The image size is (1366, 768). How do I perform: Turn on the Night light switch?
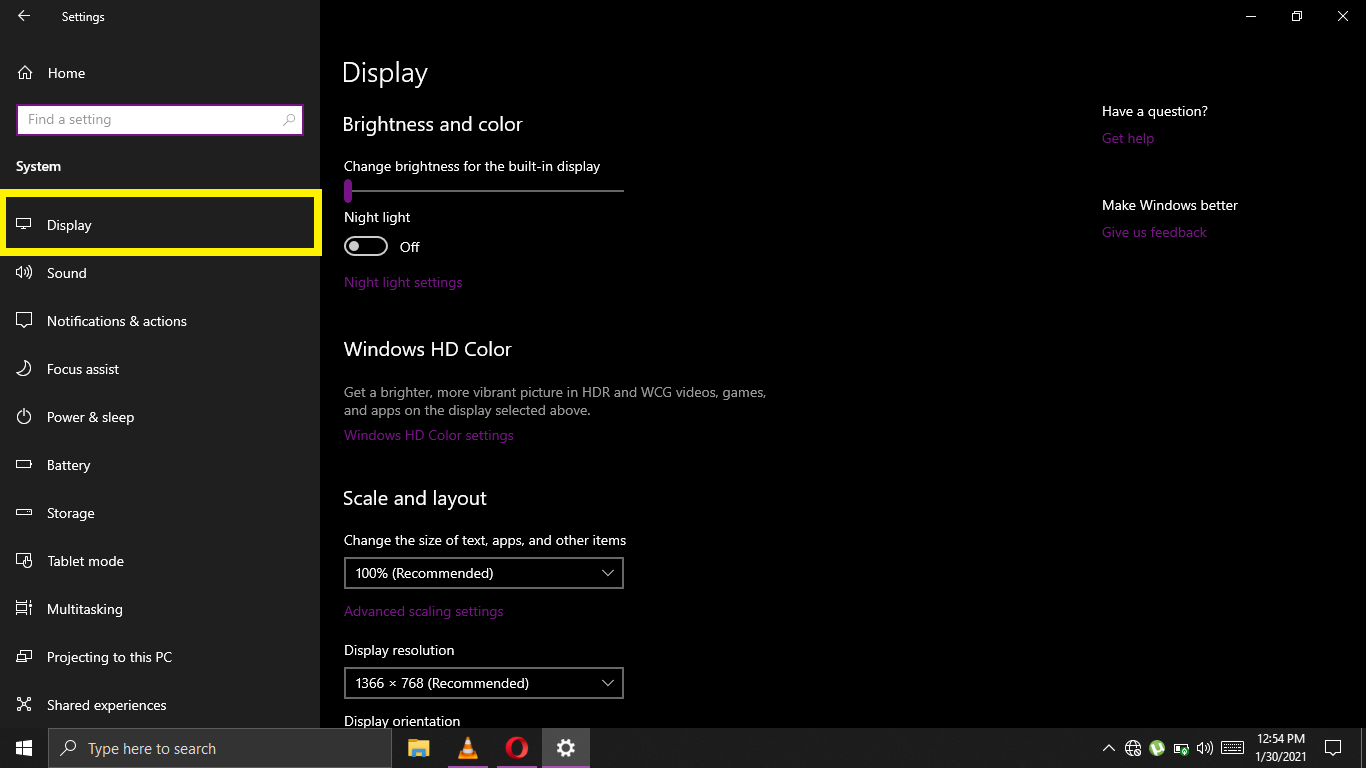pyautogui.click(x=366, y=246)
